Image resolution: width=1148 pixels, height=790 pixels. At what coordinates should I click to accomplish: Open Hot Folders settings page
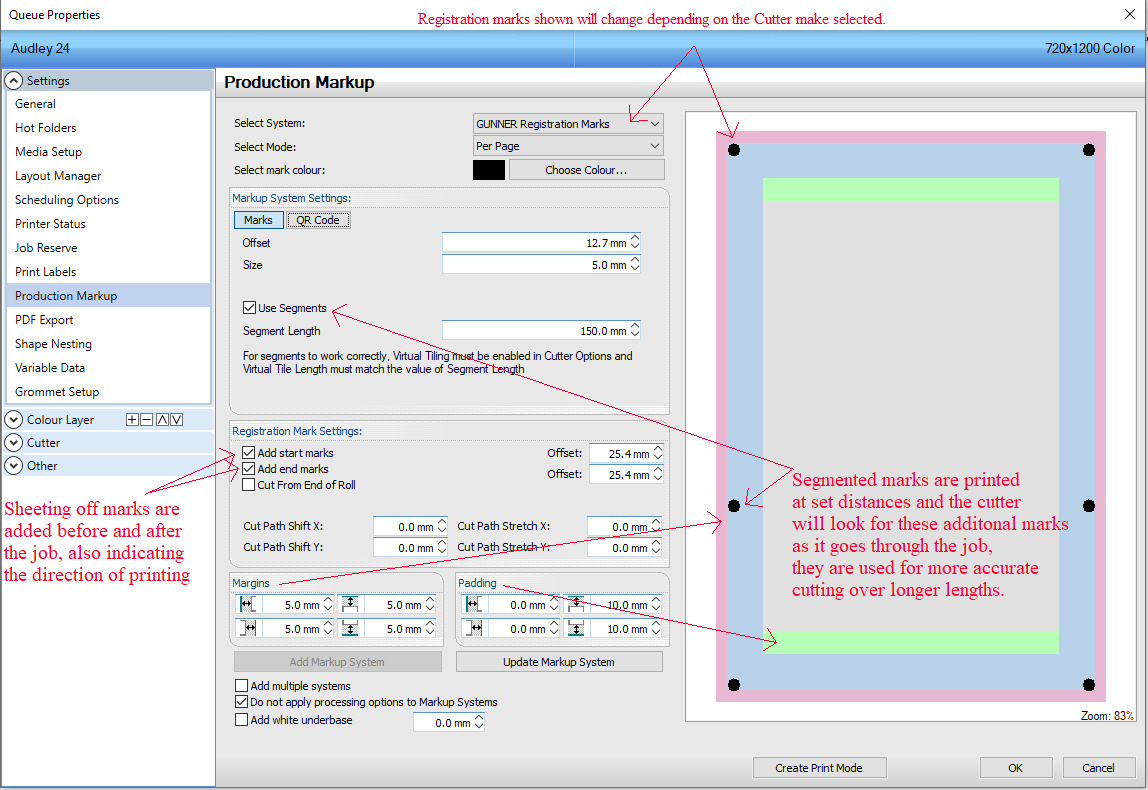pyautogui.click(x=108, y=127)
